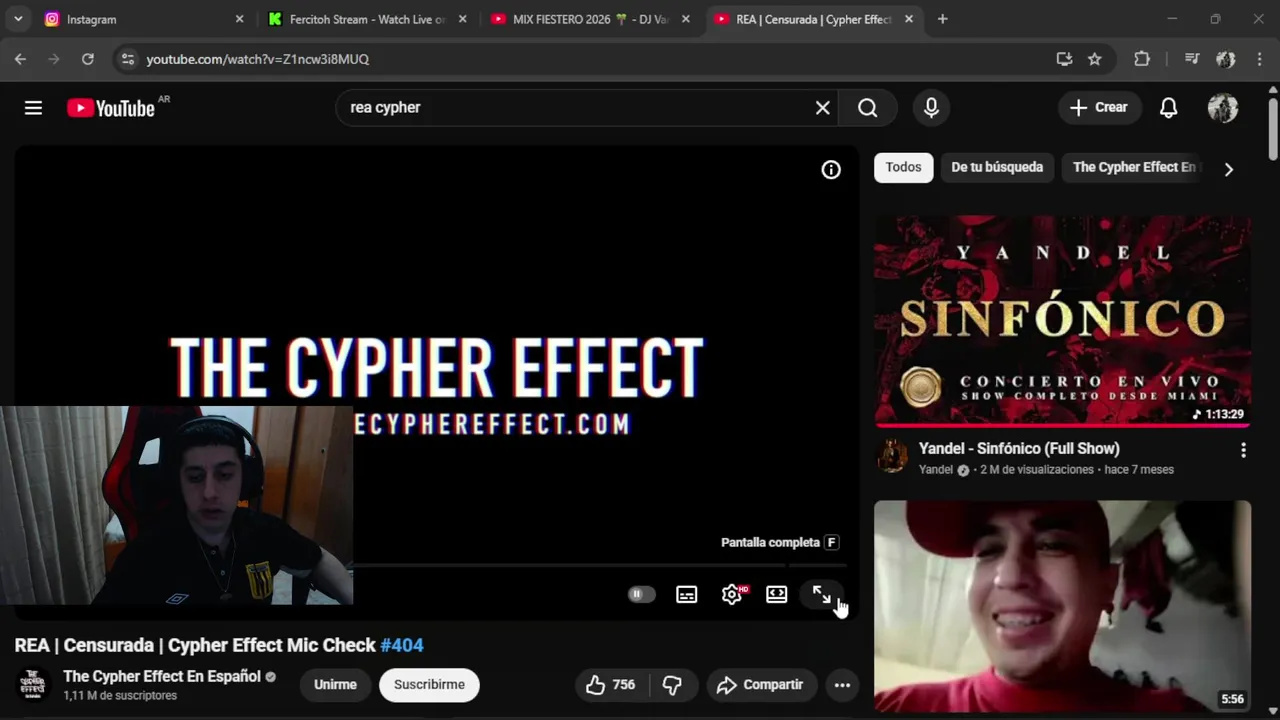Toggle autoplay switch in the player

pyautogui.click(x=641, y=594)
